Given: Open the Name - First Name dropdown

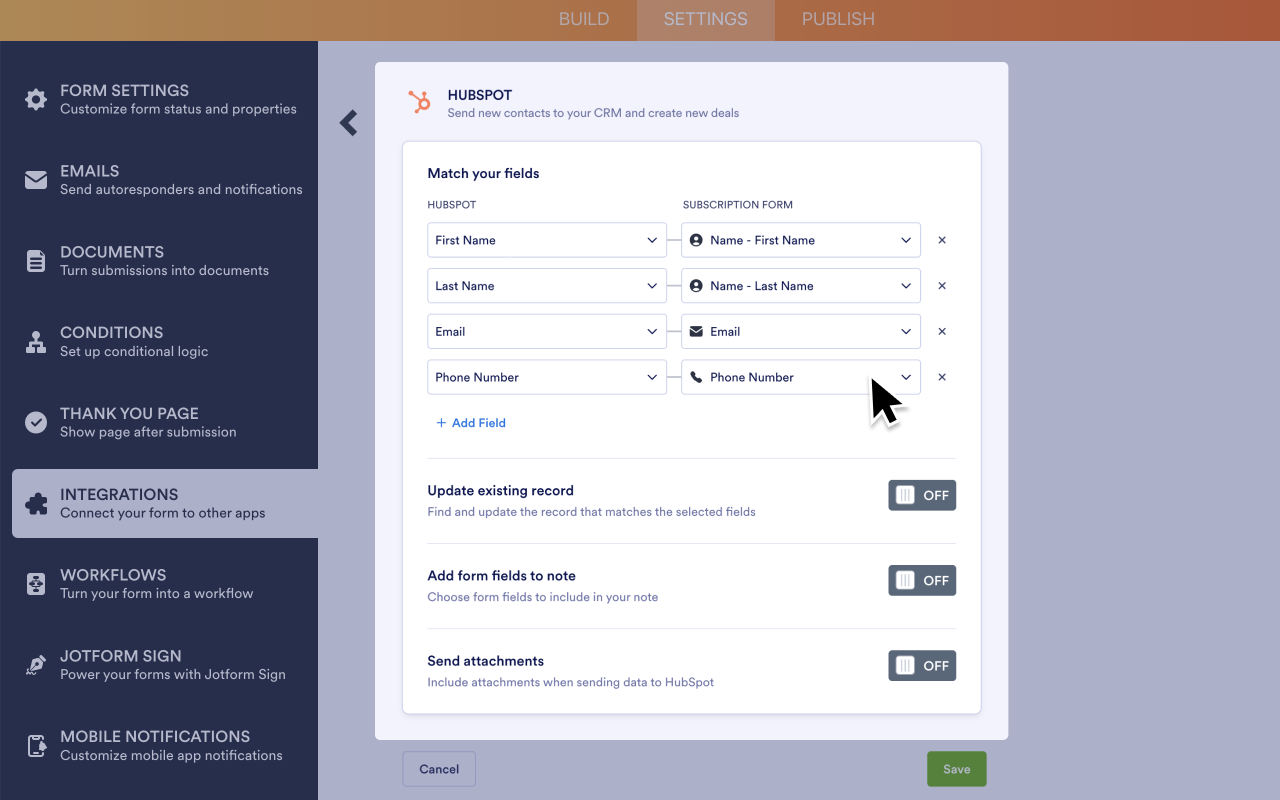Looking at the screenshot, I should (800, 240).
